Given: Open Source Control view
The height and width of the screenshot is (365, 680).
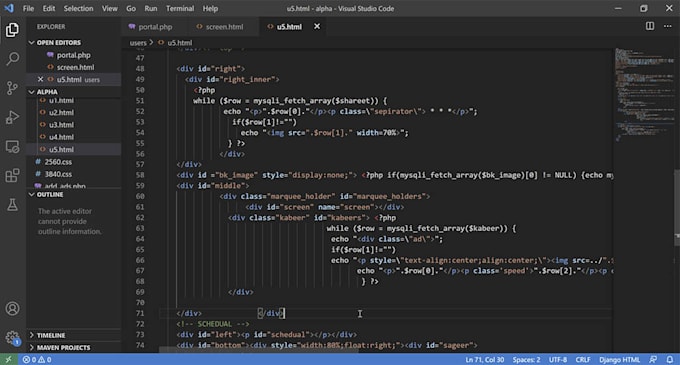Looking at the screenshot, I should click(x=12, y=88).
